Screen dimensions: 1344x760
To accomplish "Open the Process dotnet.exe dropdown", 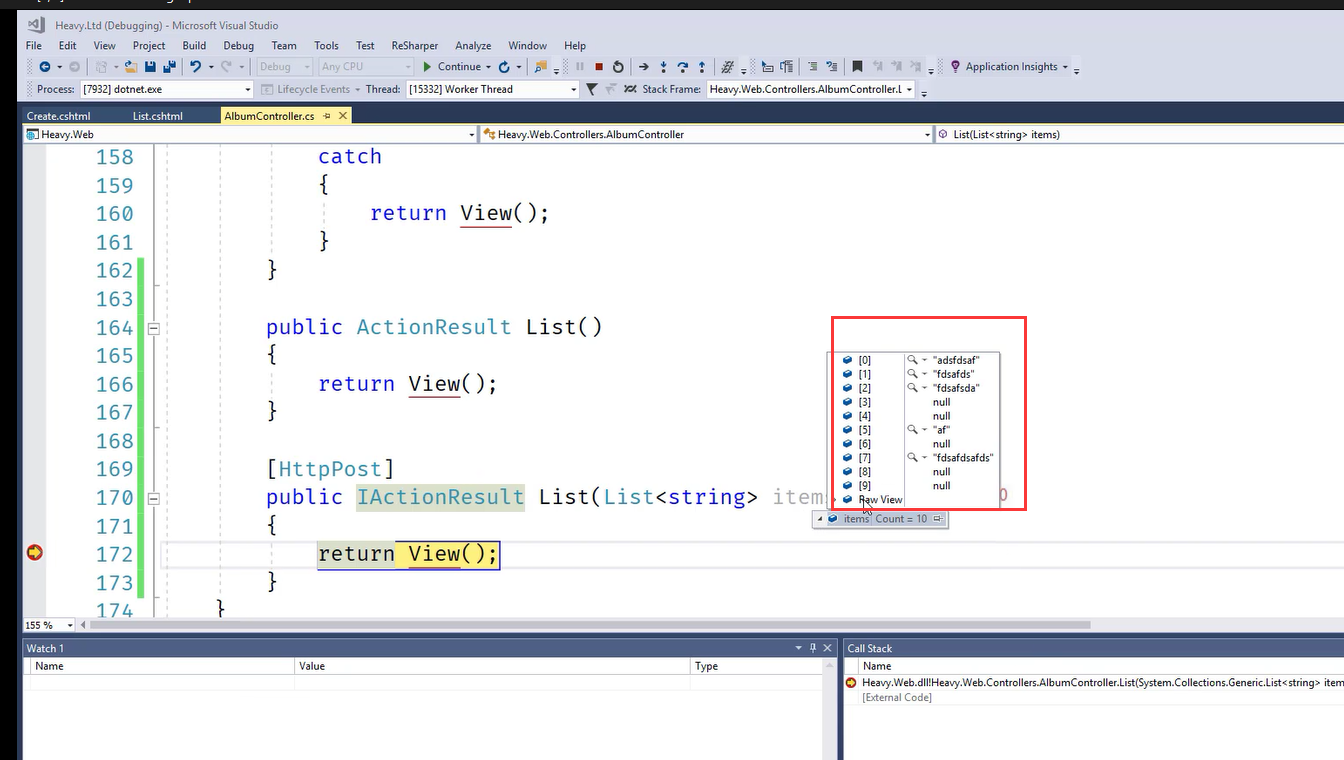I will 246,89.
